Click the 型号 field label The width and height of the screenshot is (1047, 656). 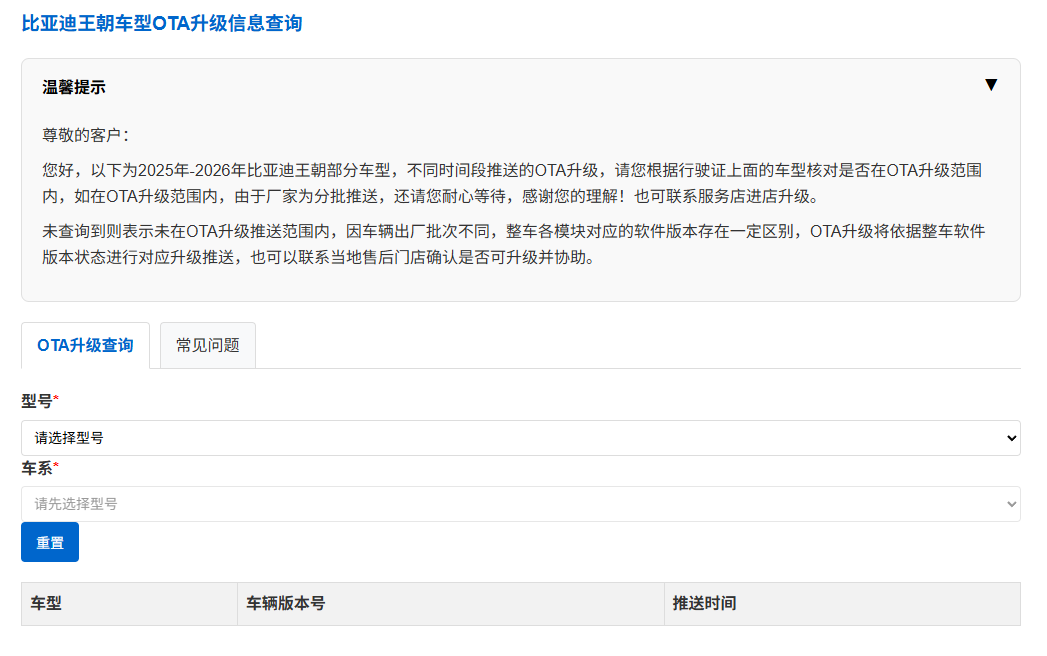point(37,400)
